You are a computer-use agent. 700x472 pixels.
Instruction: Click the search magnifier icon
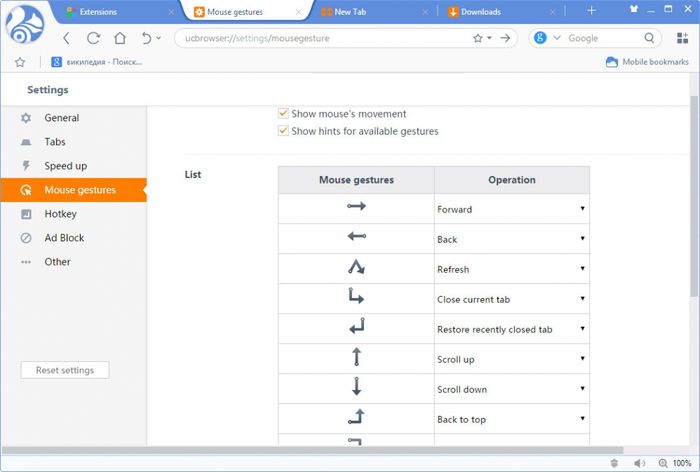point(649,38)
